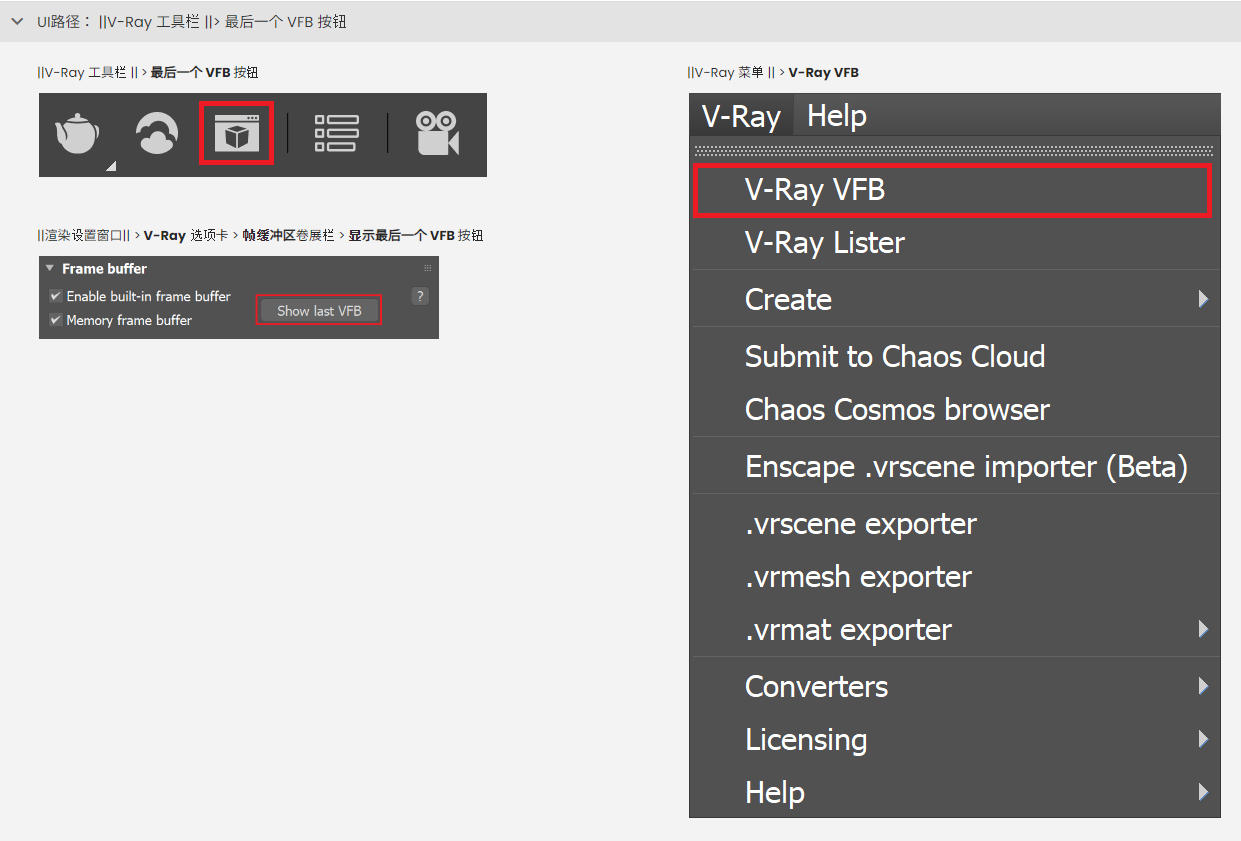The height and width of the screenshot is (841, 1241).
Task: Select Enscape .vrscene importer (Beta)
Action: [955, 467]
